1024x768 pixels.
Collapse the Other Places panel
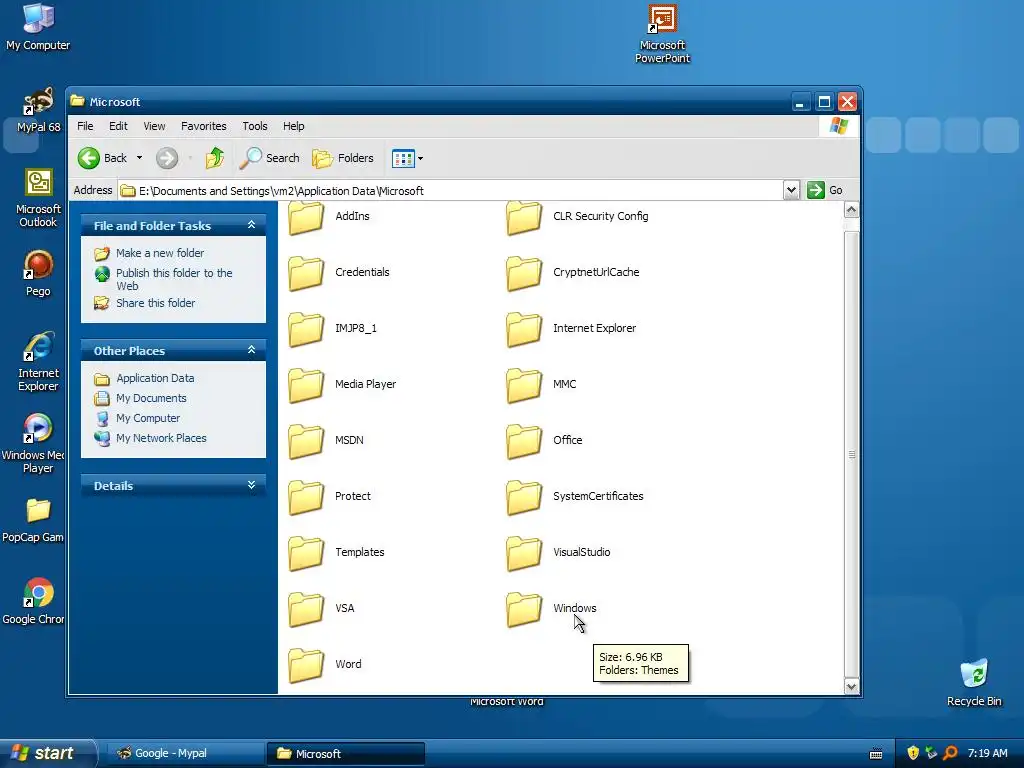(x=251, y=351)
